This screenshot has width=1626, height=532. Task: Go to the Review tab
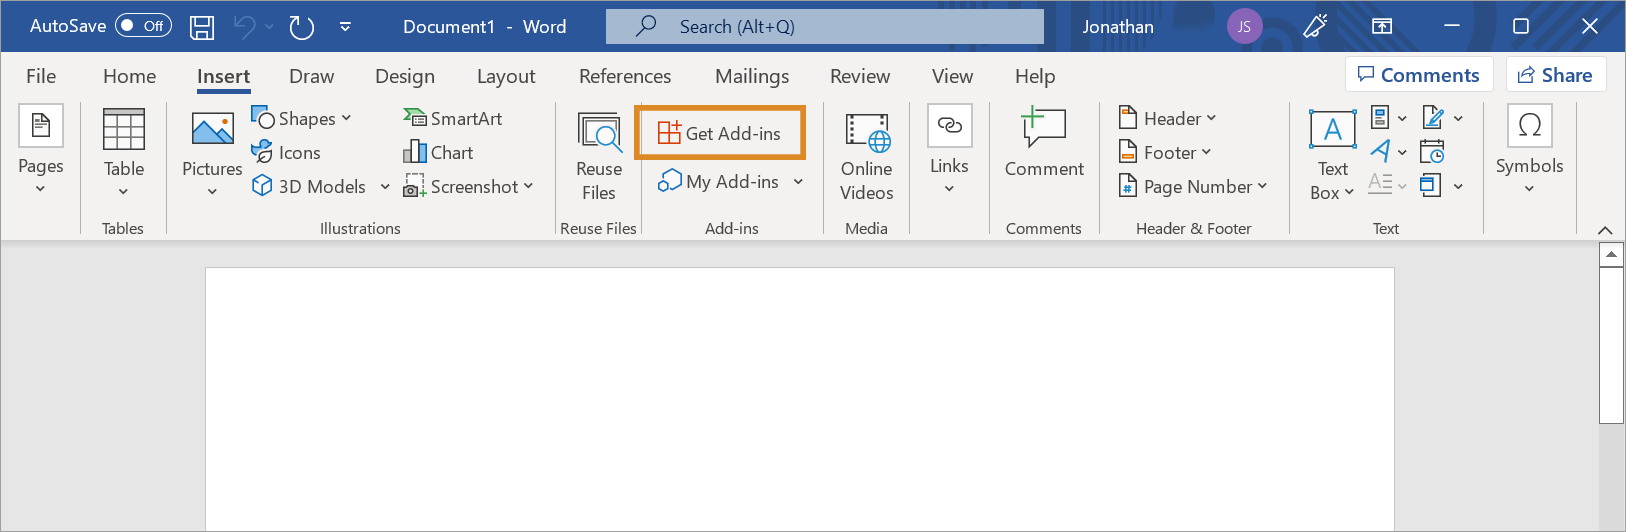pyautogui.click(x=860, y=76)
